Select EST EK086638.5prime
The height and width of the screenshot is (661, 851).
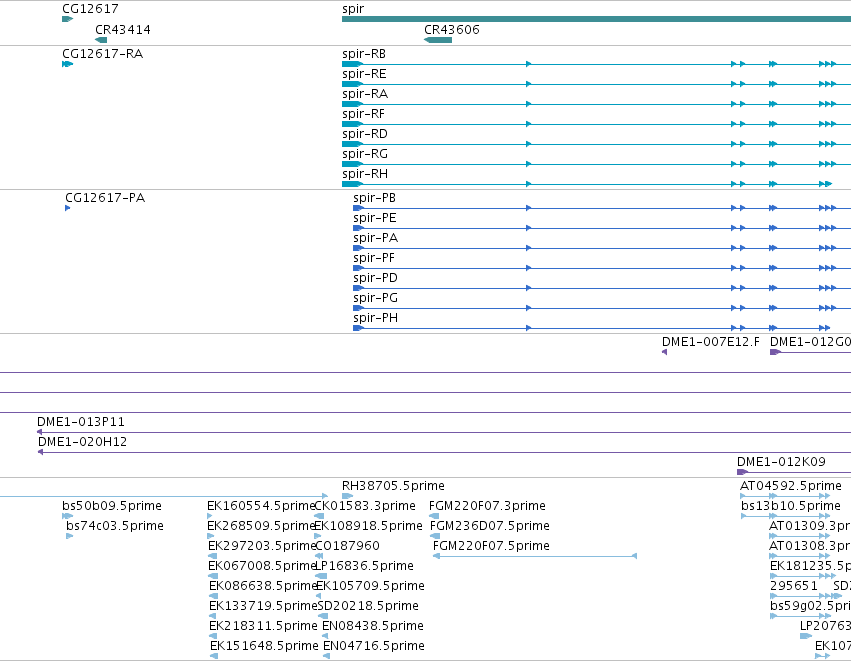[263, 586]
